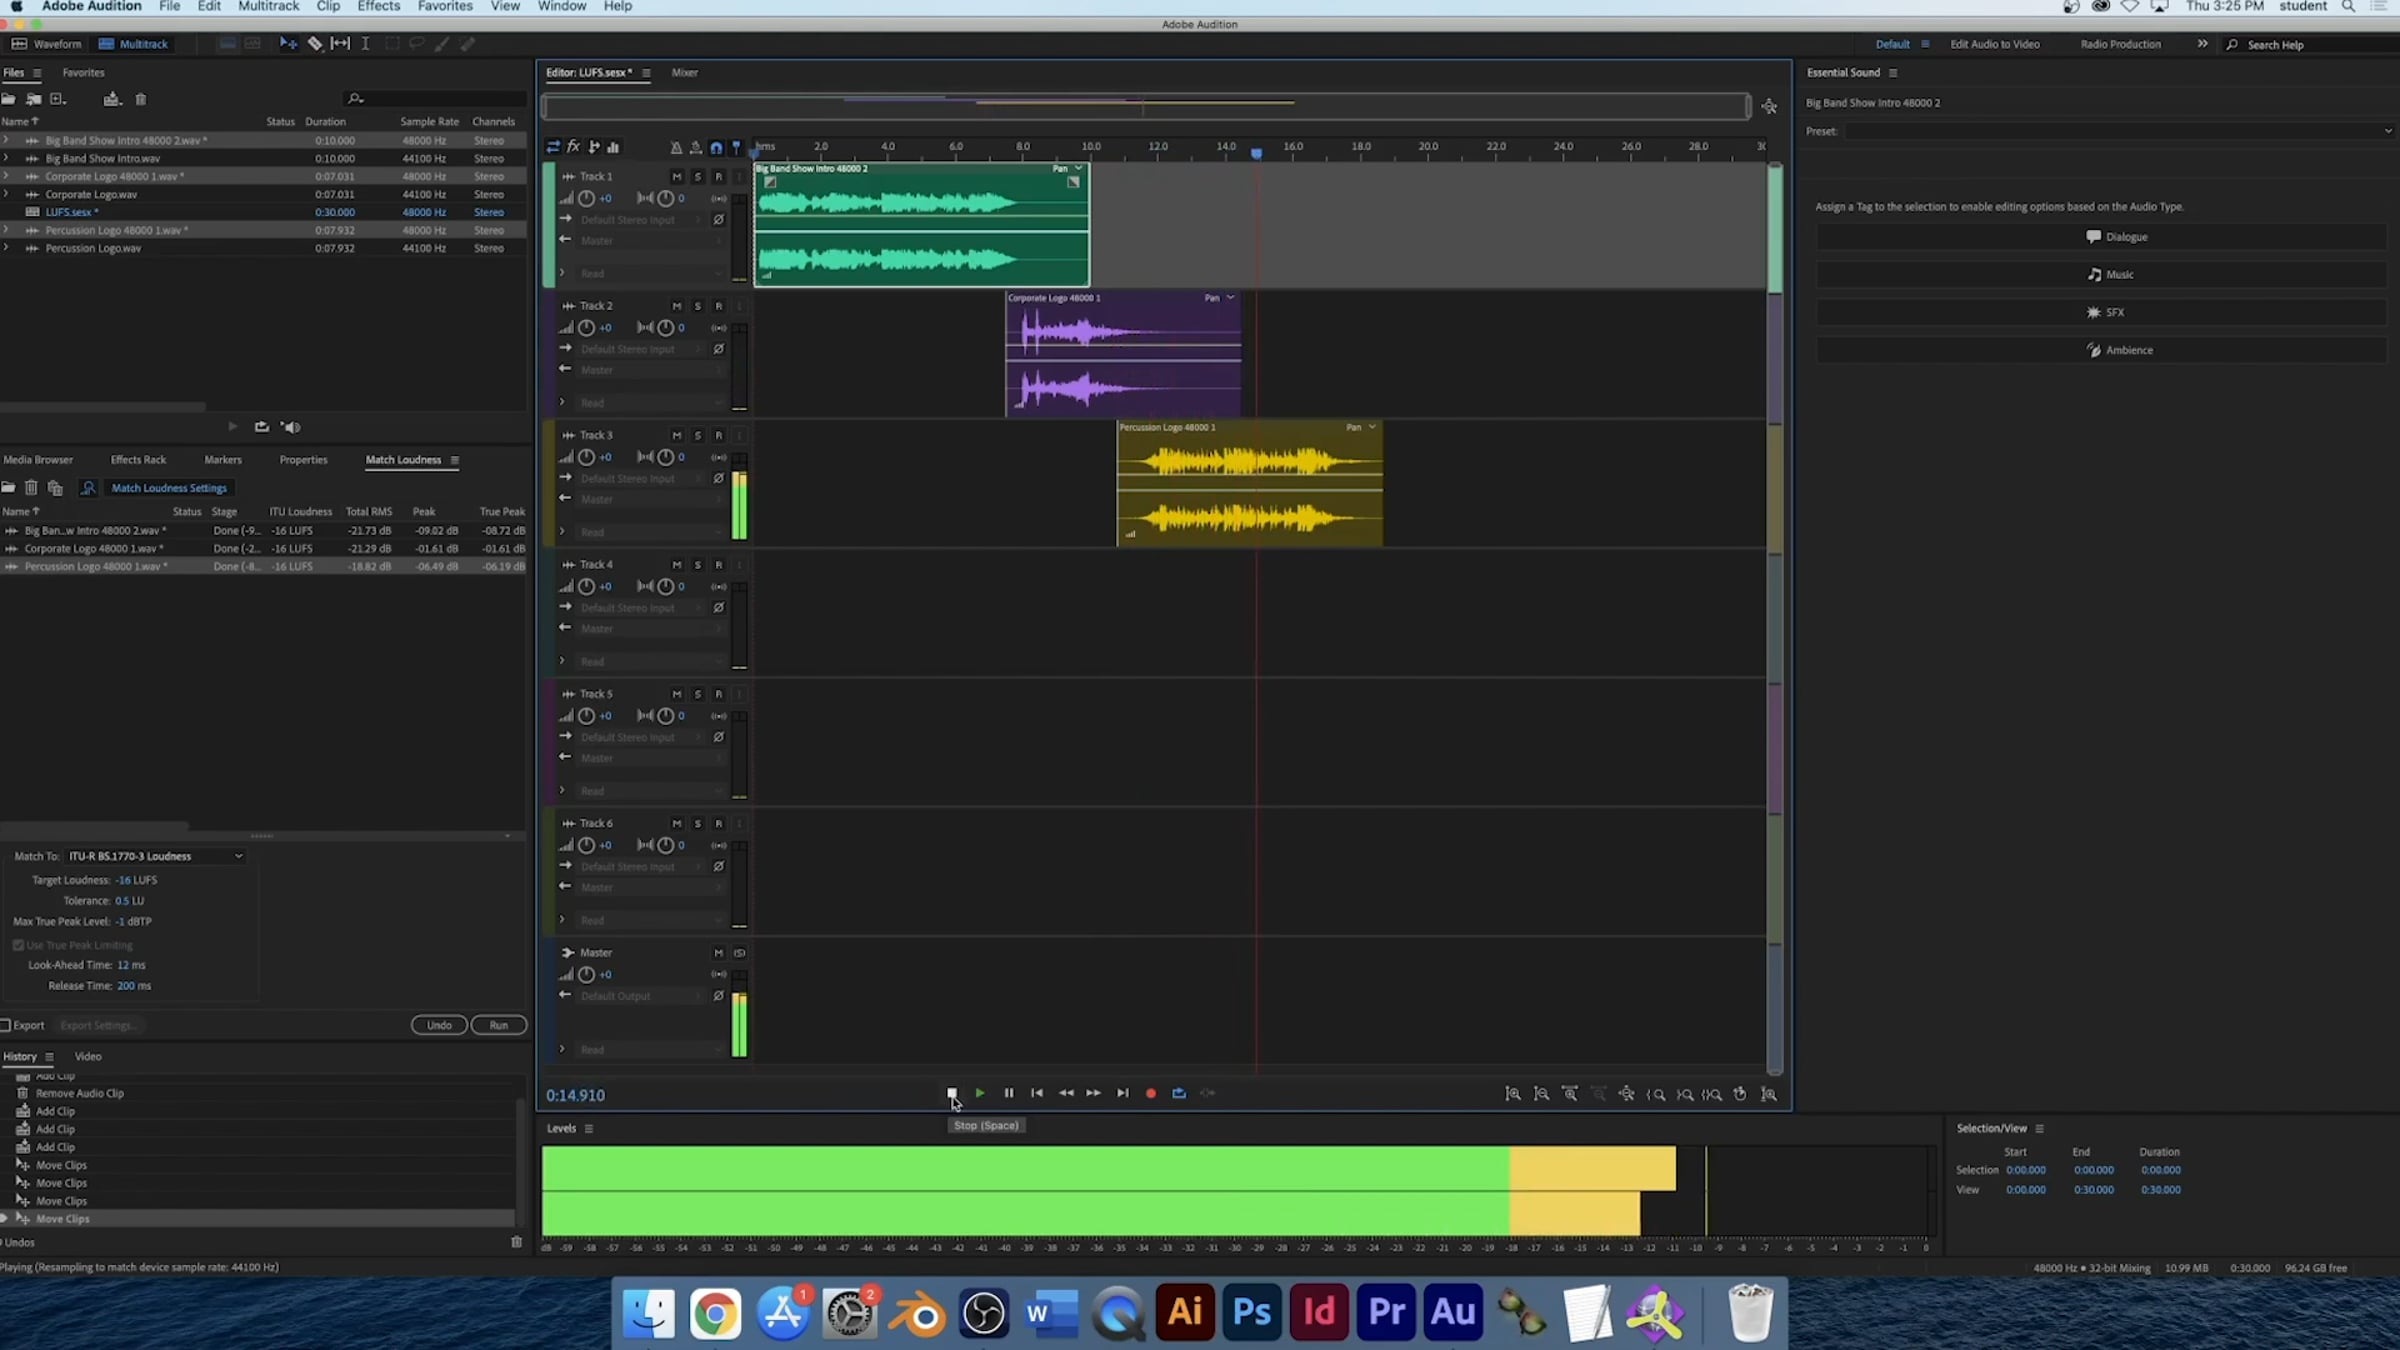Assign the Dialogue audio type
The width and height of the screenshot is (2400, 1350).
point(2116,237)
